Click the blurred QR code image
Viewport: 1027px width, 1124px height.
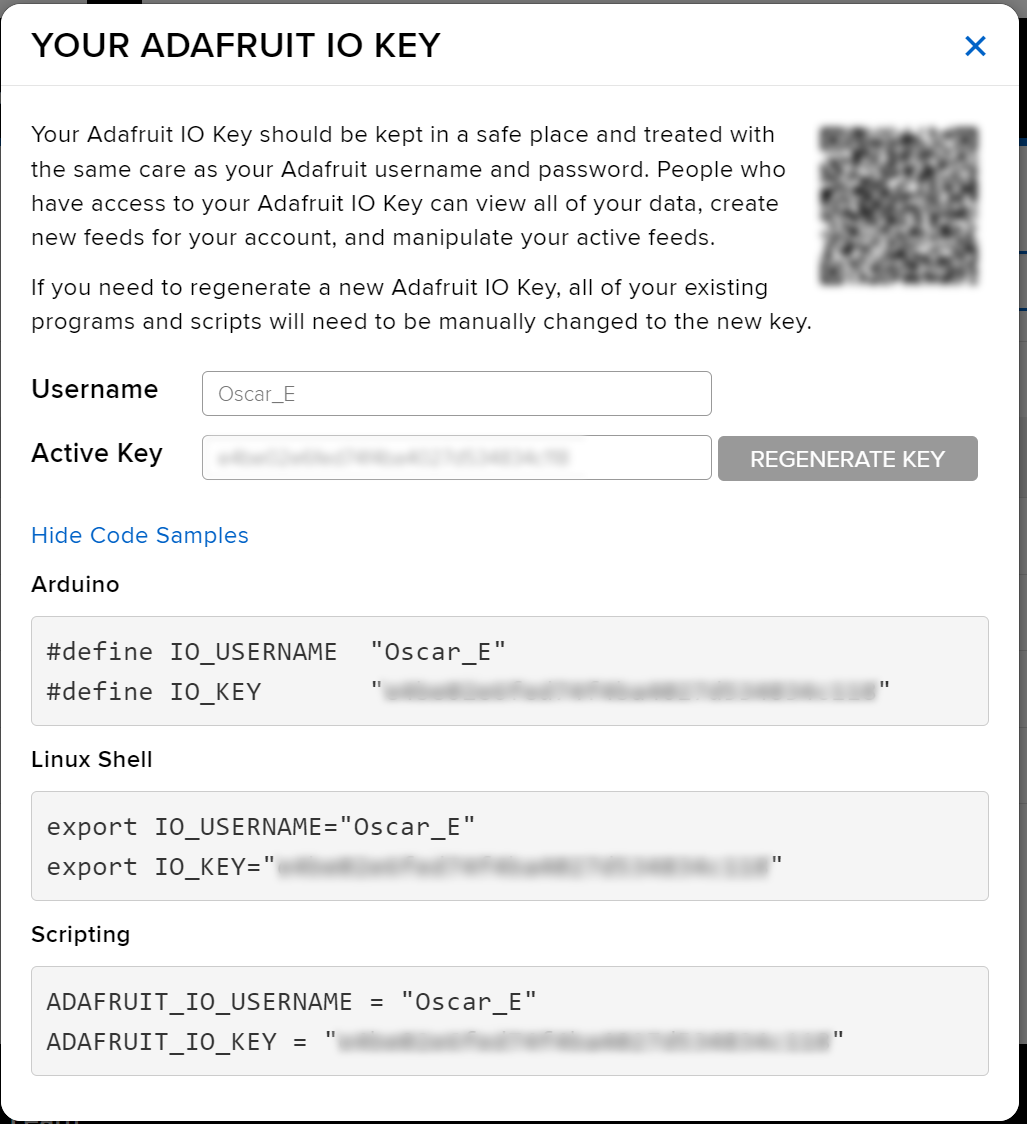[899, 205]
